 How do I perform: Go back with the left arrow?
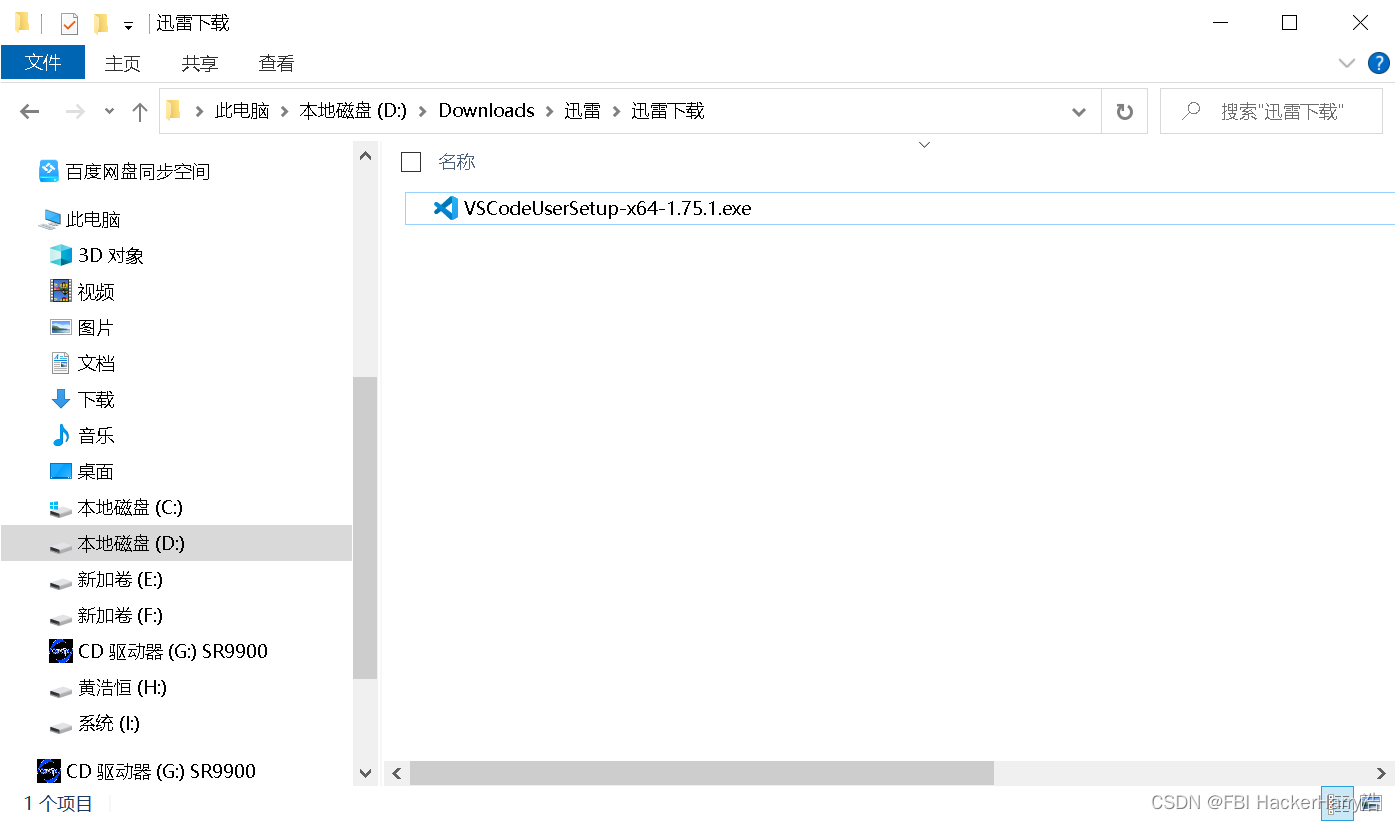(x=29, y=112)
